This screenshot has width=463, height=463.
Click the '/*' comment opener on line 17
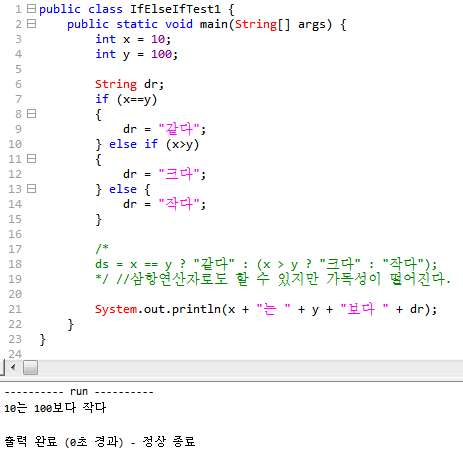click(102, 248)
